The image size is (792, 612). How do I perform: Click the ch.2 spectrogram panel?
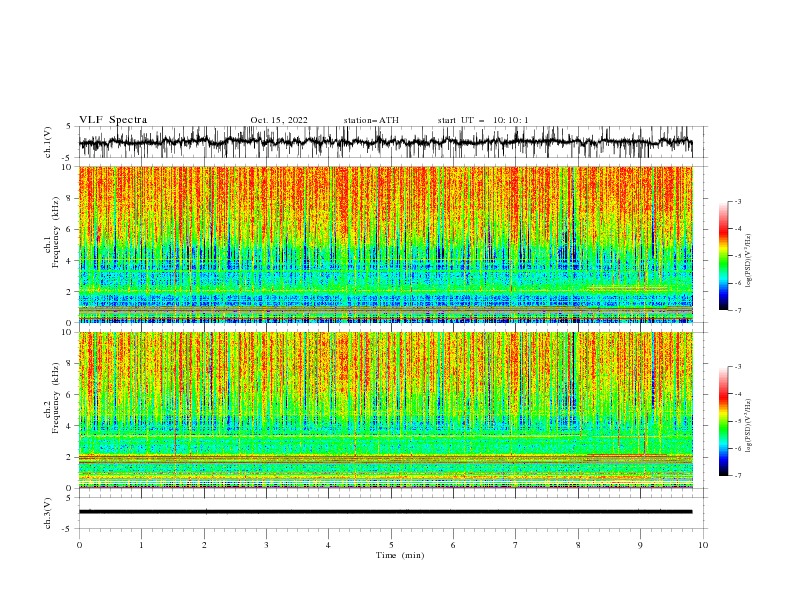coord(386,410)
